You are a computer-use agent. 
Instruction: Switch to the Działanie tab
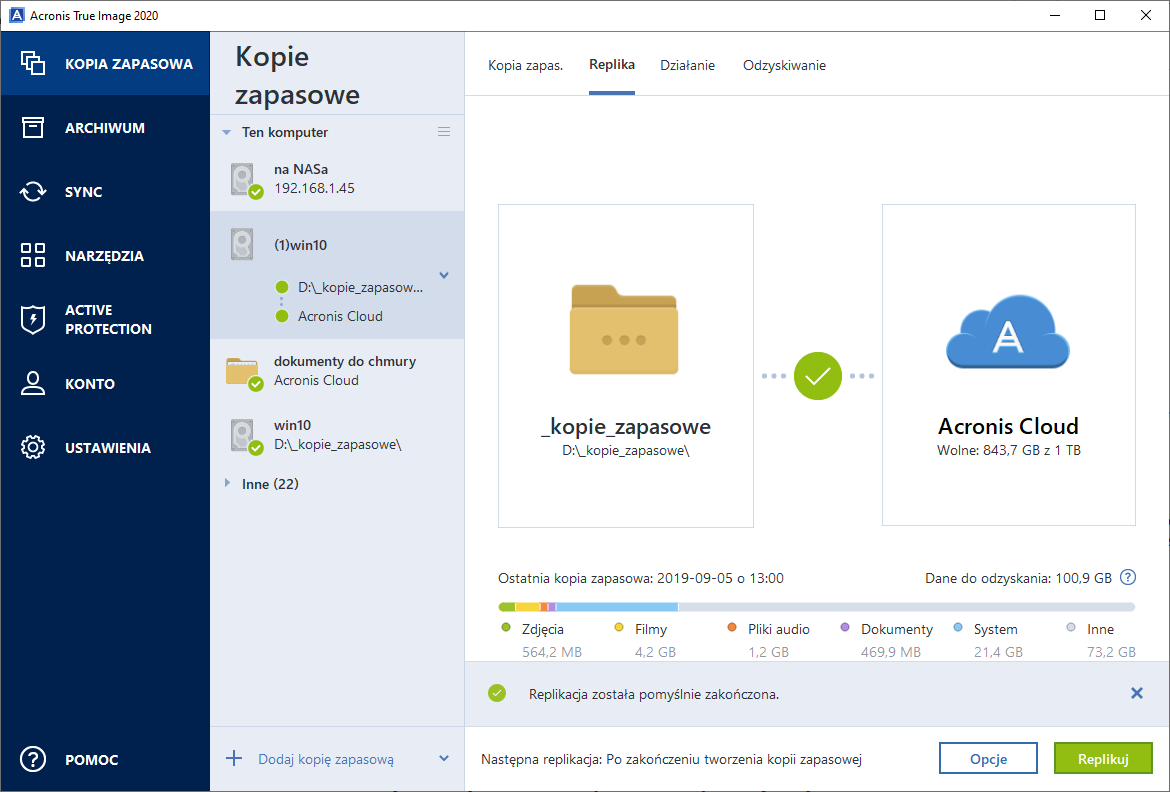[x=687, y=66]
